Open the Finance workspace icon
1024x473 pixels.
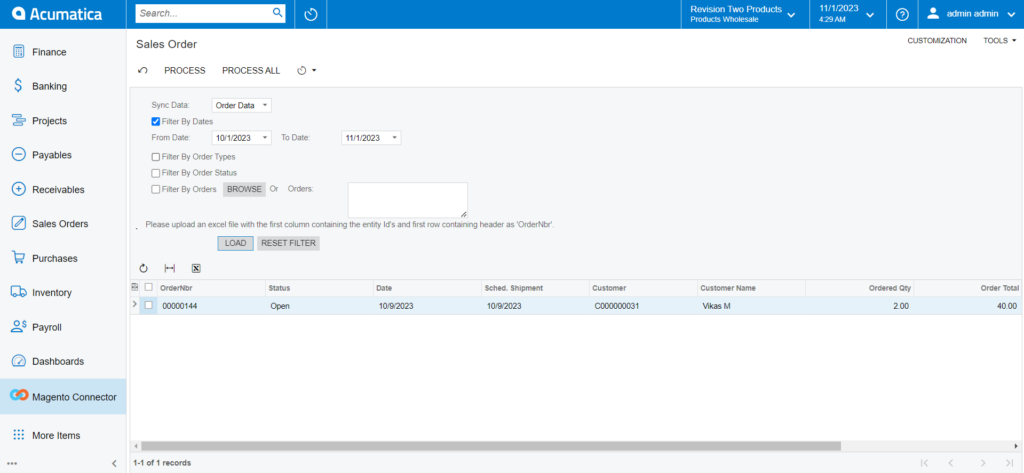(x=18, y=52)
